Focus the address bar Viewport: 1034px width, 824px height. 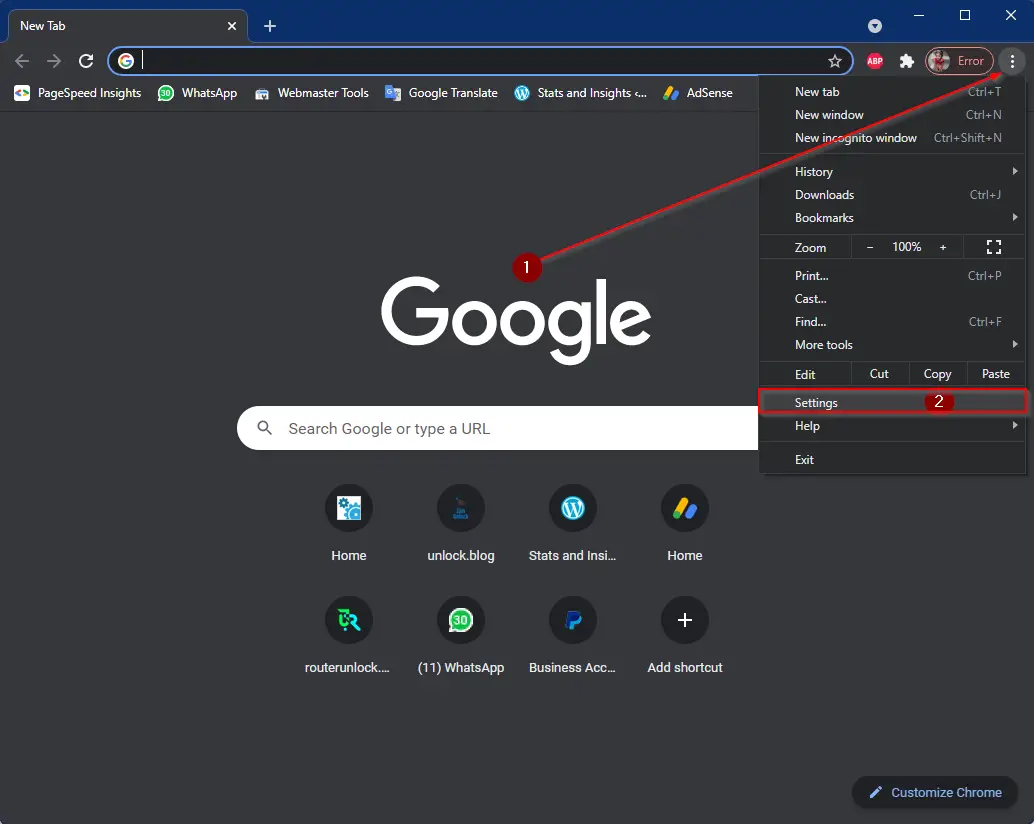click(x=481, y=61)
